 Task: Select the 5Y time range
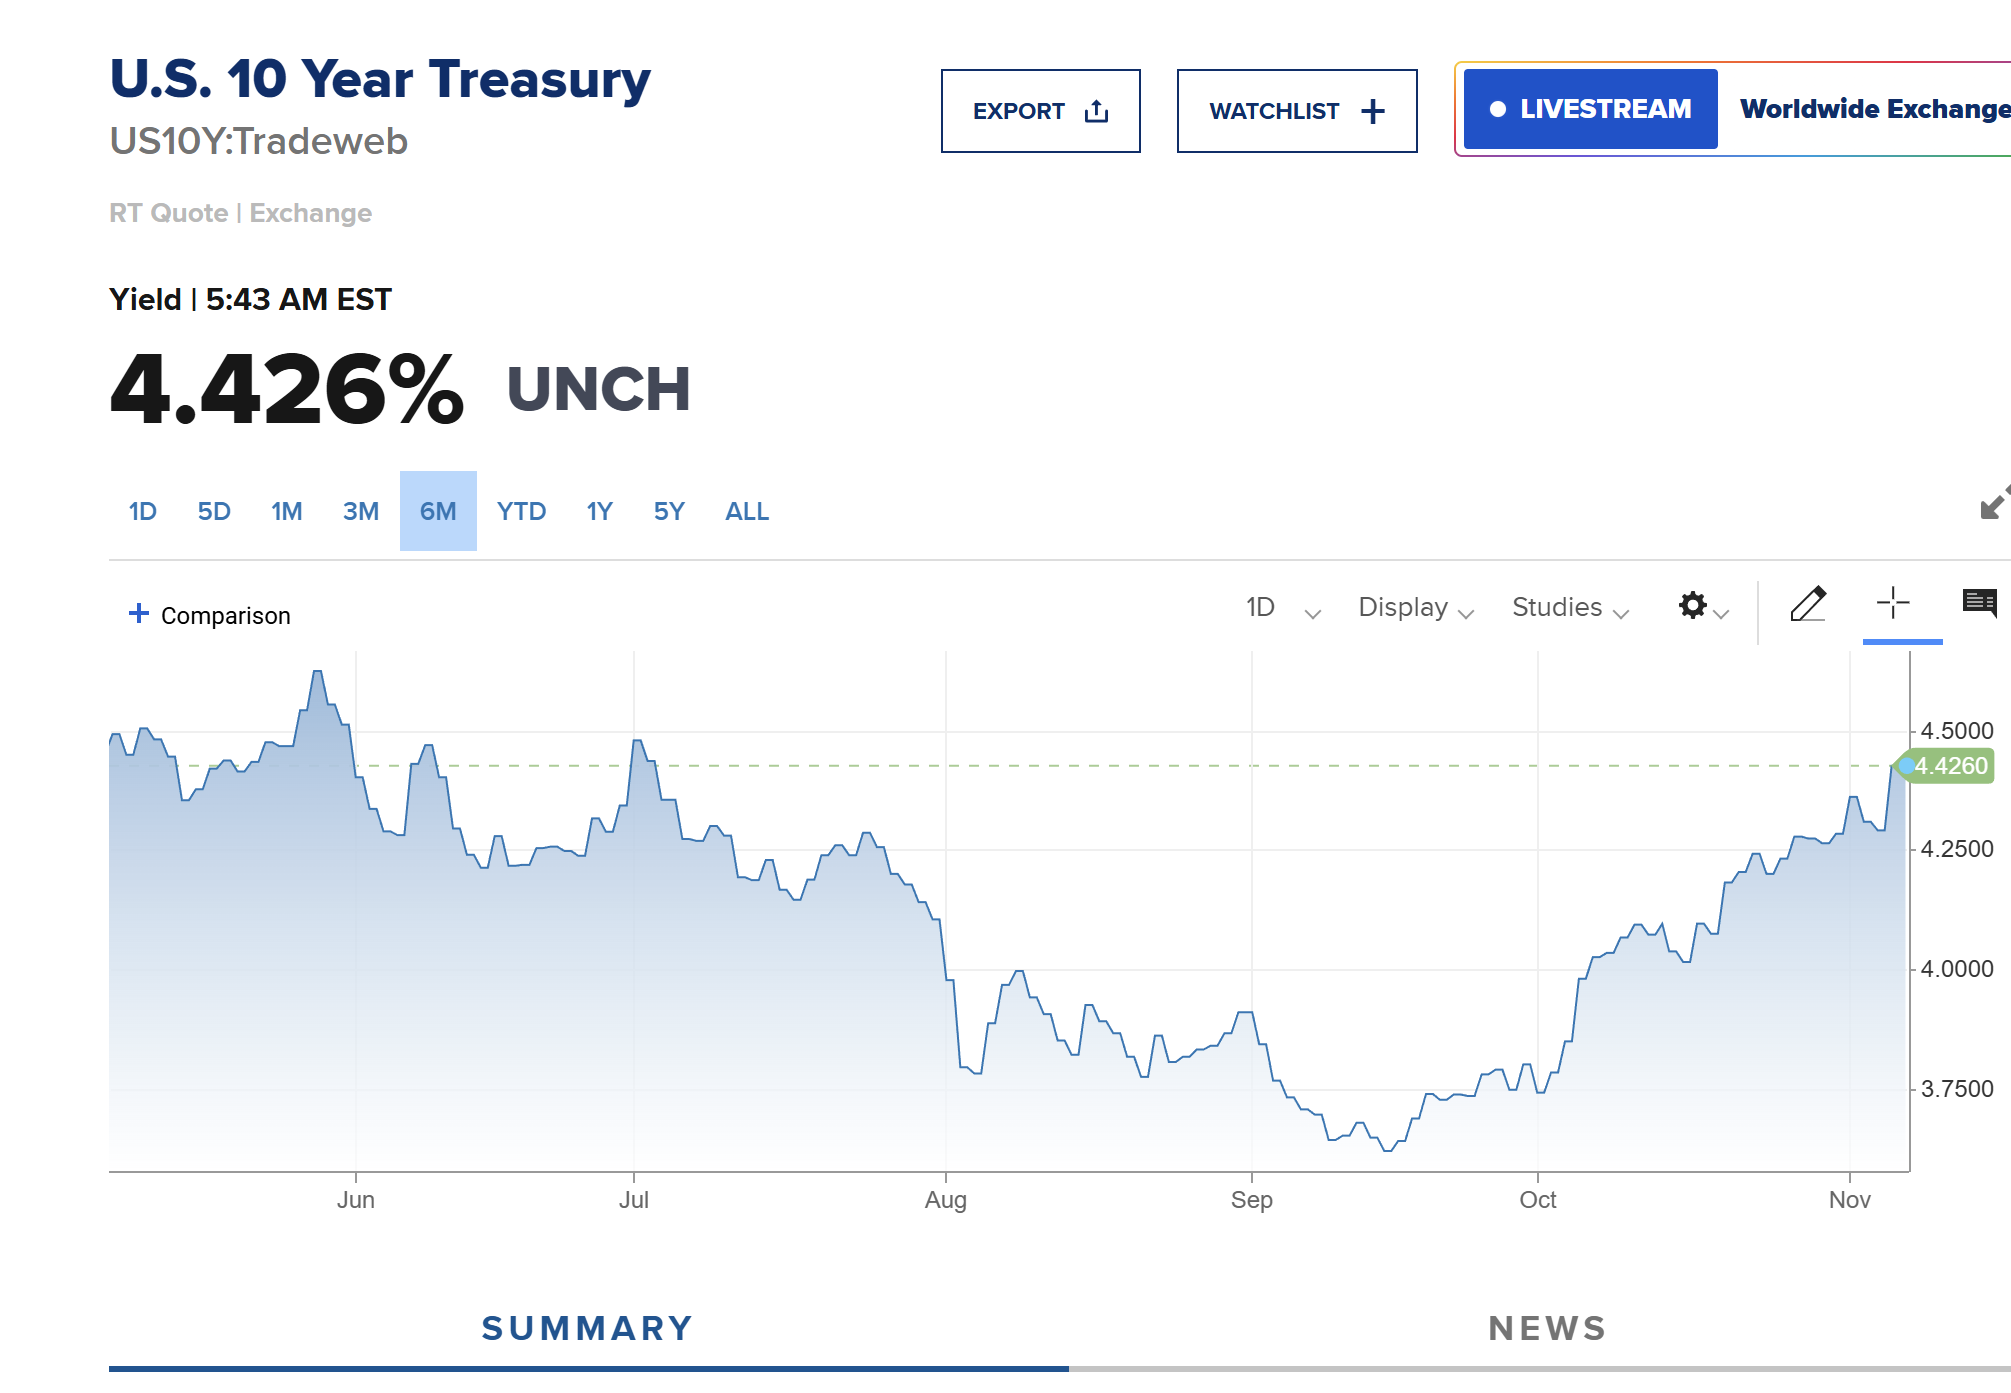click(669, 512)
